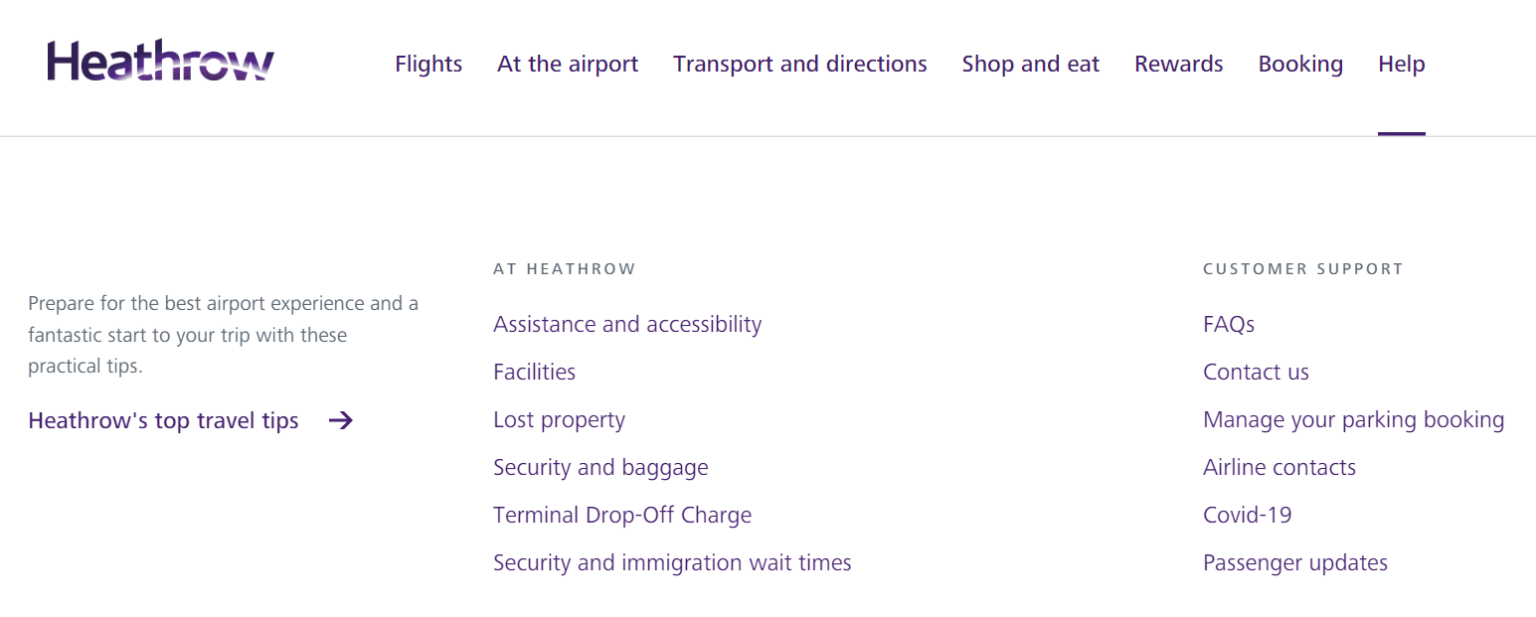This screenshot has width=1536, height=617.
Task: Open Security and baggage page
Action: [x=600, y=468]
